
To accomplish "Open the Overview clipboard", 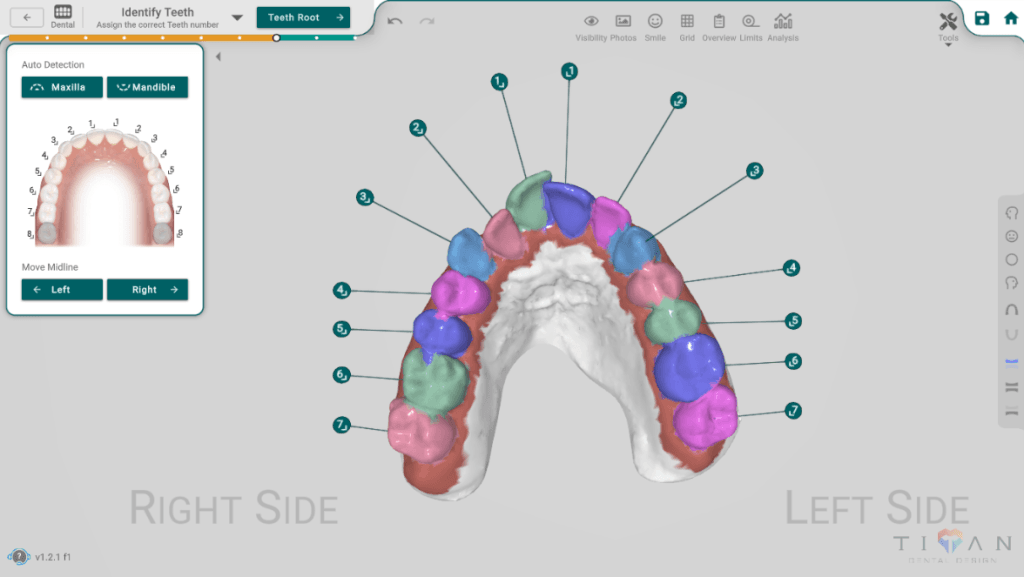I will (718, 27).
